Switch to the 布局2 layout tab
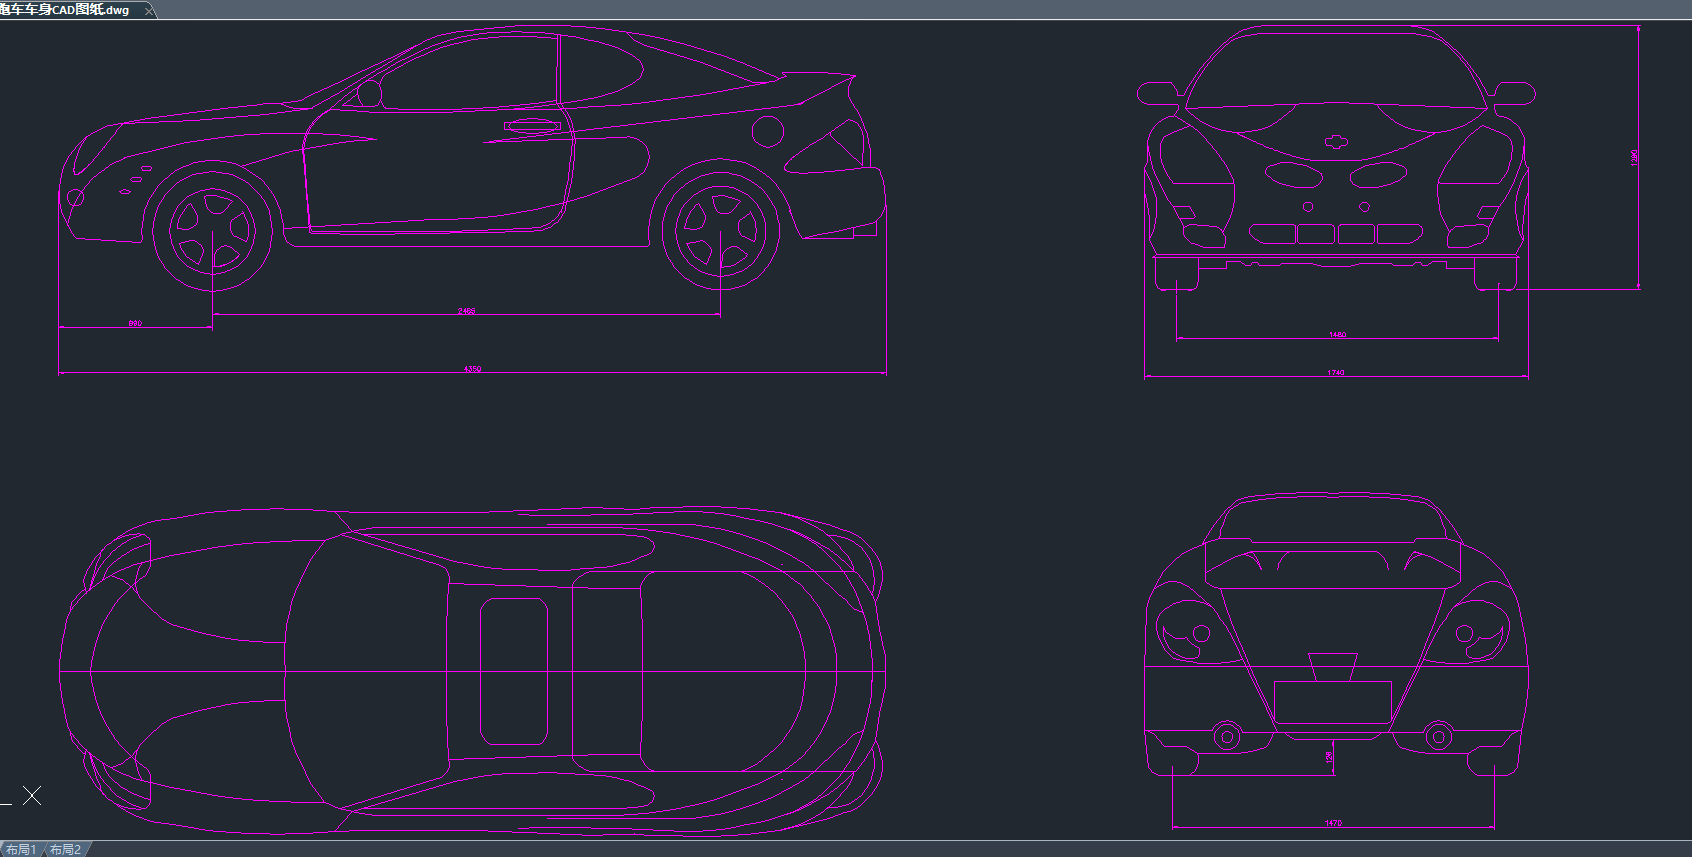Image resolution: width=1692 pixels, height=857 pixels. pyautogui.click(x=65, y=849)
